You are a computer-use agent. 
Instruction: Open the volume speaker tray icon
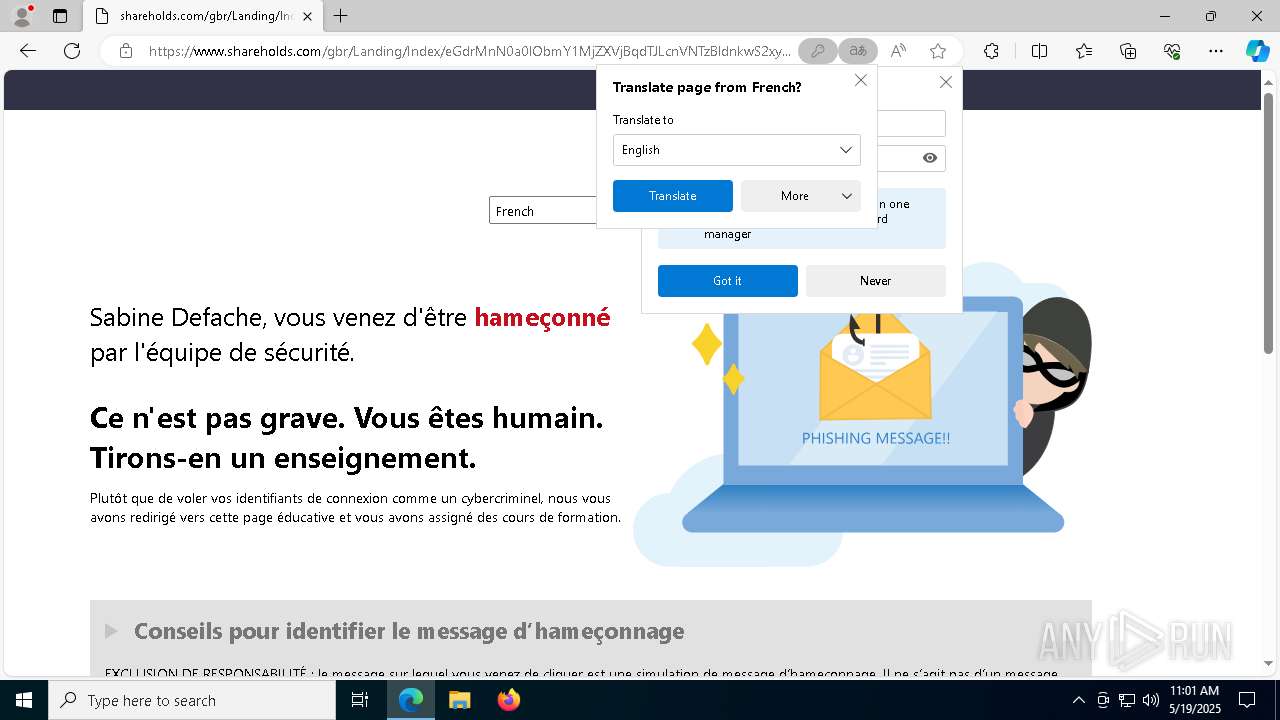(x=1151, y=700)
